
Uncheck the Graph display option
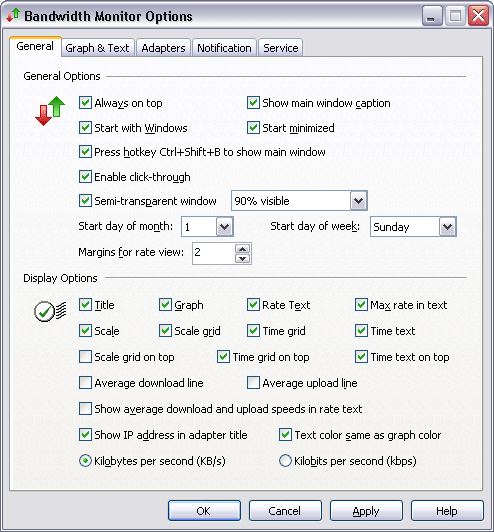[x=165, y=305]
